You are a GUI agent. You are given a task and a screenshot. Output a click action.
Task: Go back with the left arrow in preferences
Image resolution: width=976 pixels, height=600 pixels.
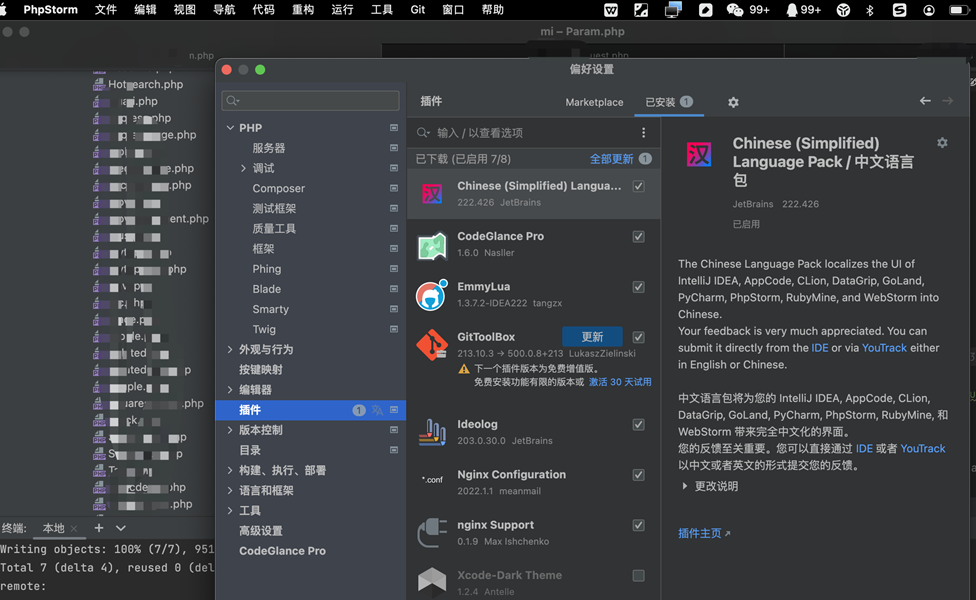(926, 101)
